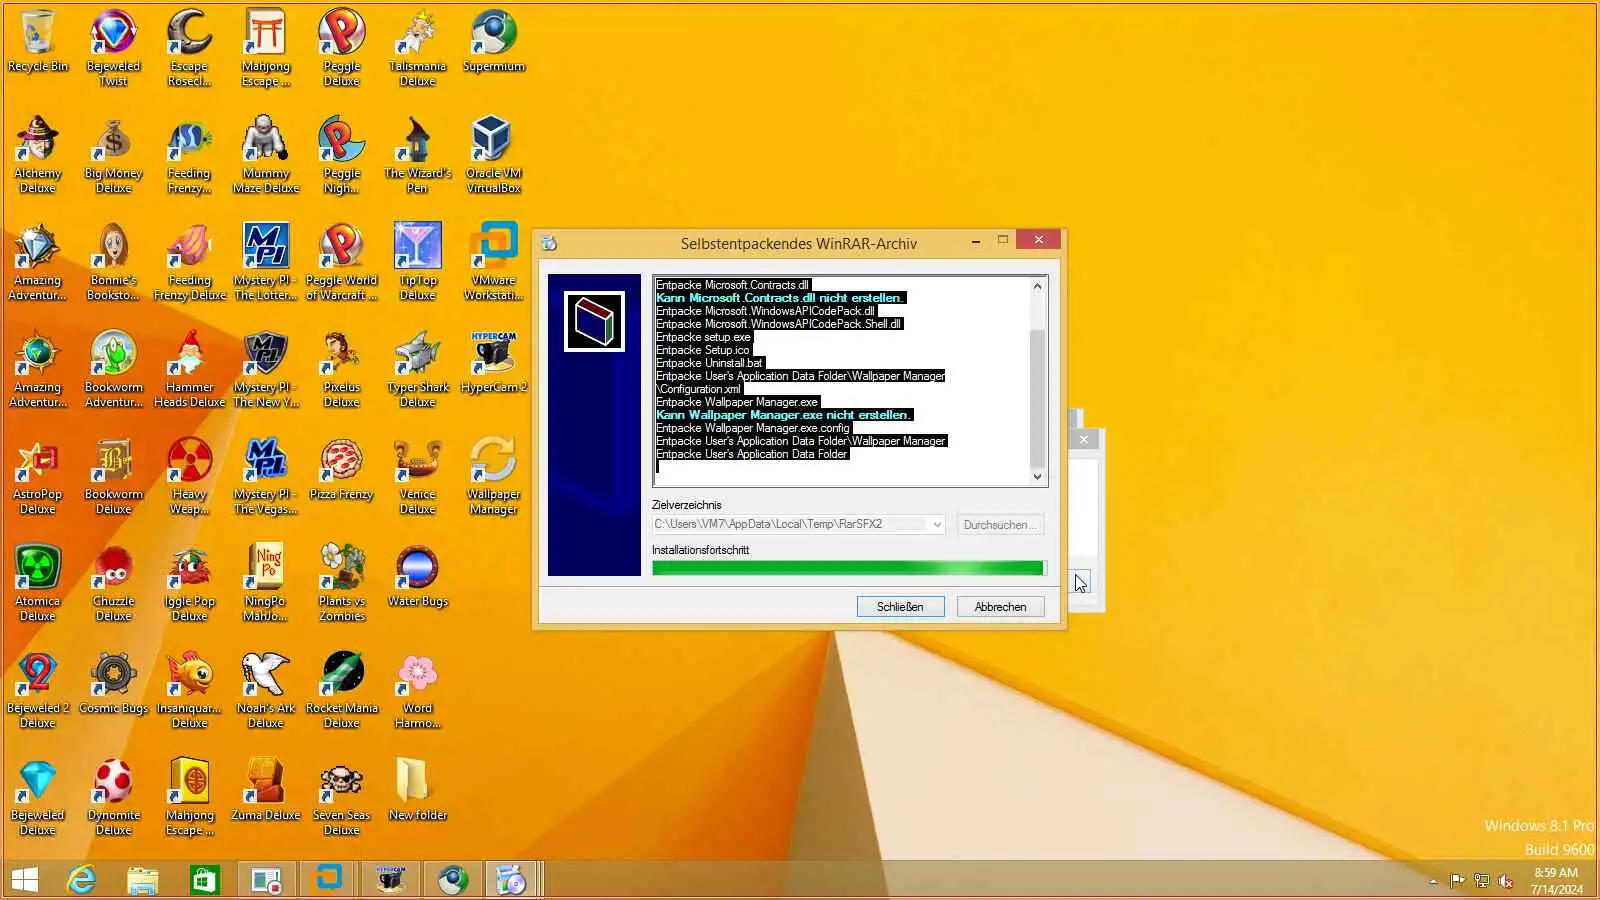Image resolution: width=1600 pixels, height=900 pixels.
Task: Select the Atomica Deluxe desktop icon
Action: tap(38, 583)
